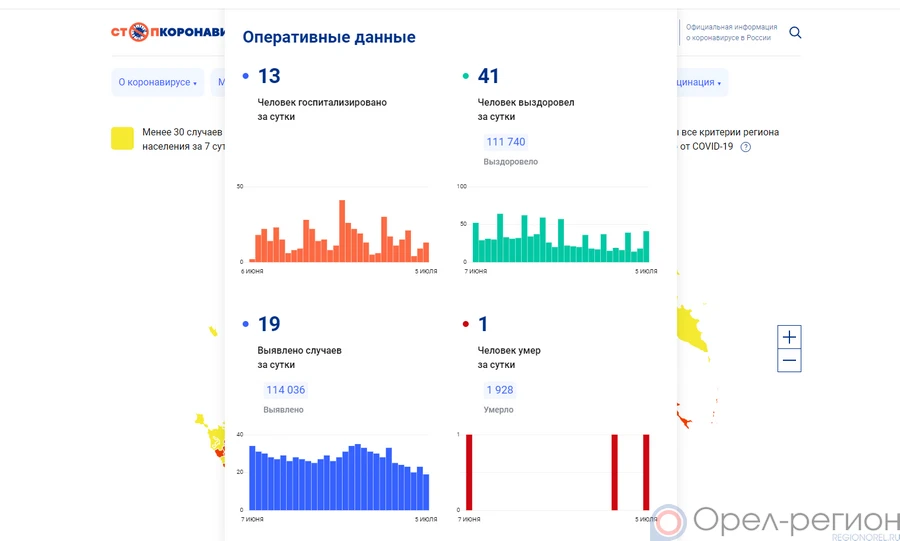This screenshot has width=900, height=541.
Task: Click the search magnifier icon
Action: [x=795, y=32]
